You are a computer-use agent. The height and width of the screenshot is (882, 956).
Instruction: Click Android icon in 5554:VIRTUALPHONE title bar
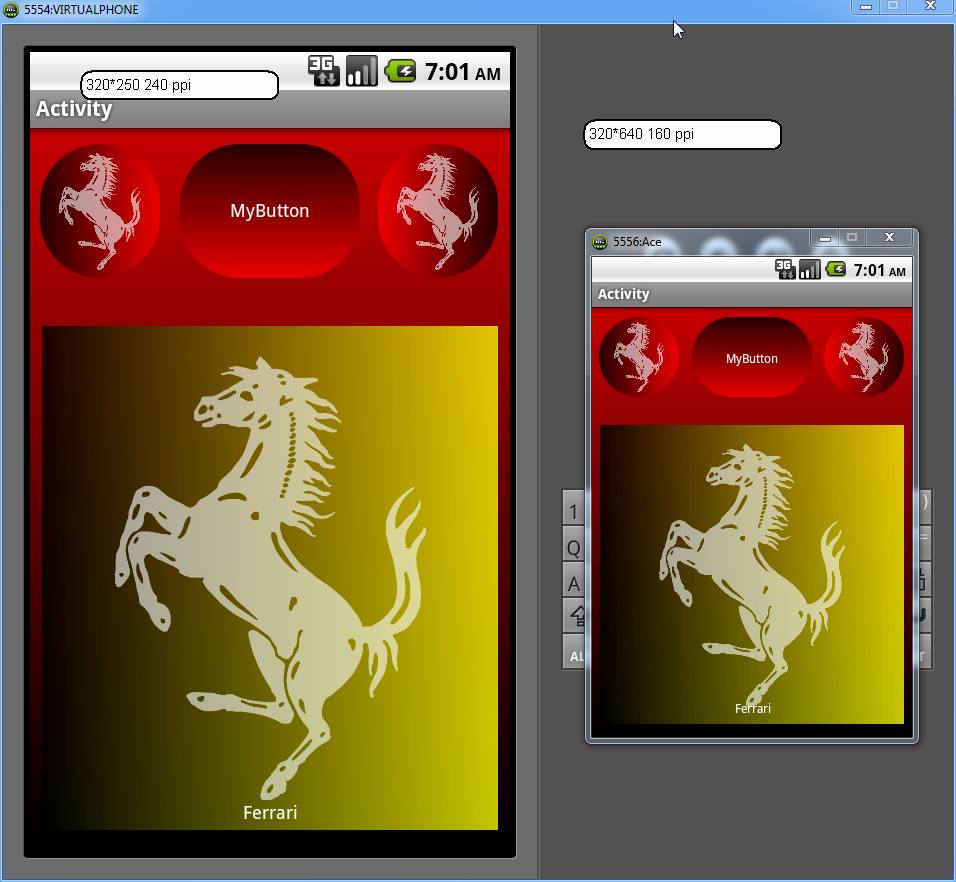coord(12,10)
